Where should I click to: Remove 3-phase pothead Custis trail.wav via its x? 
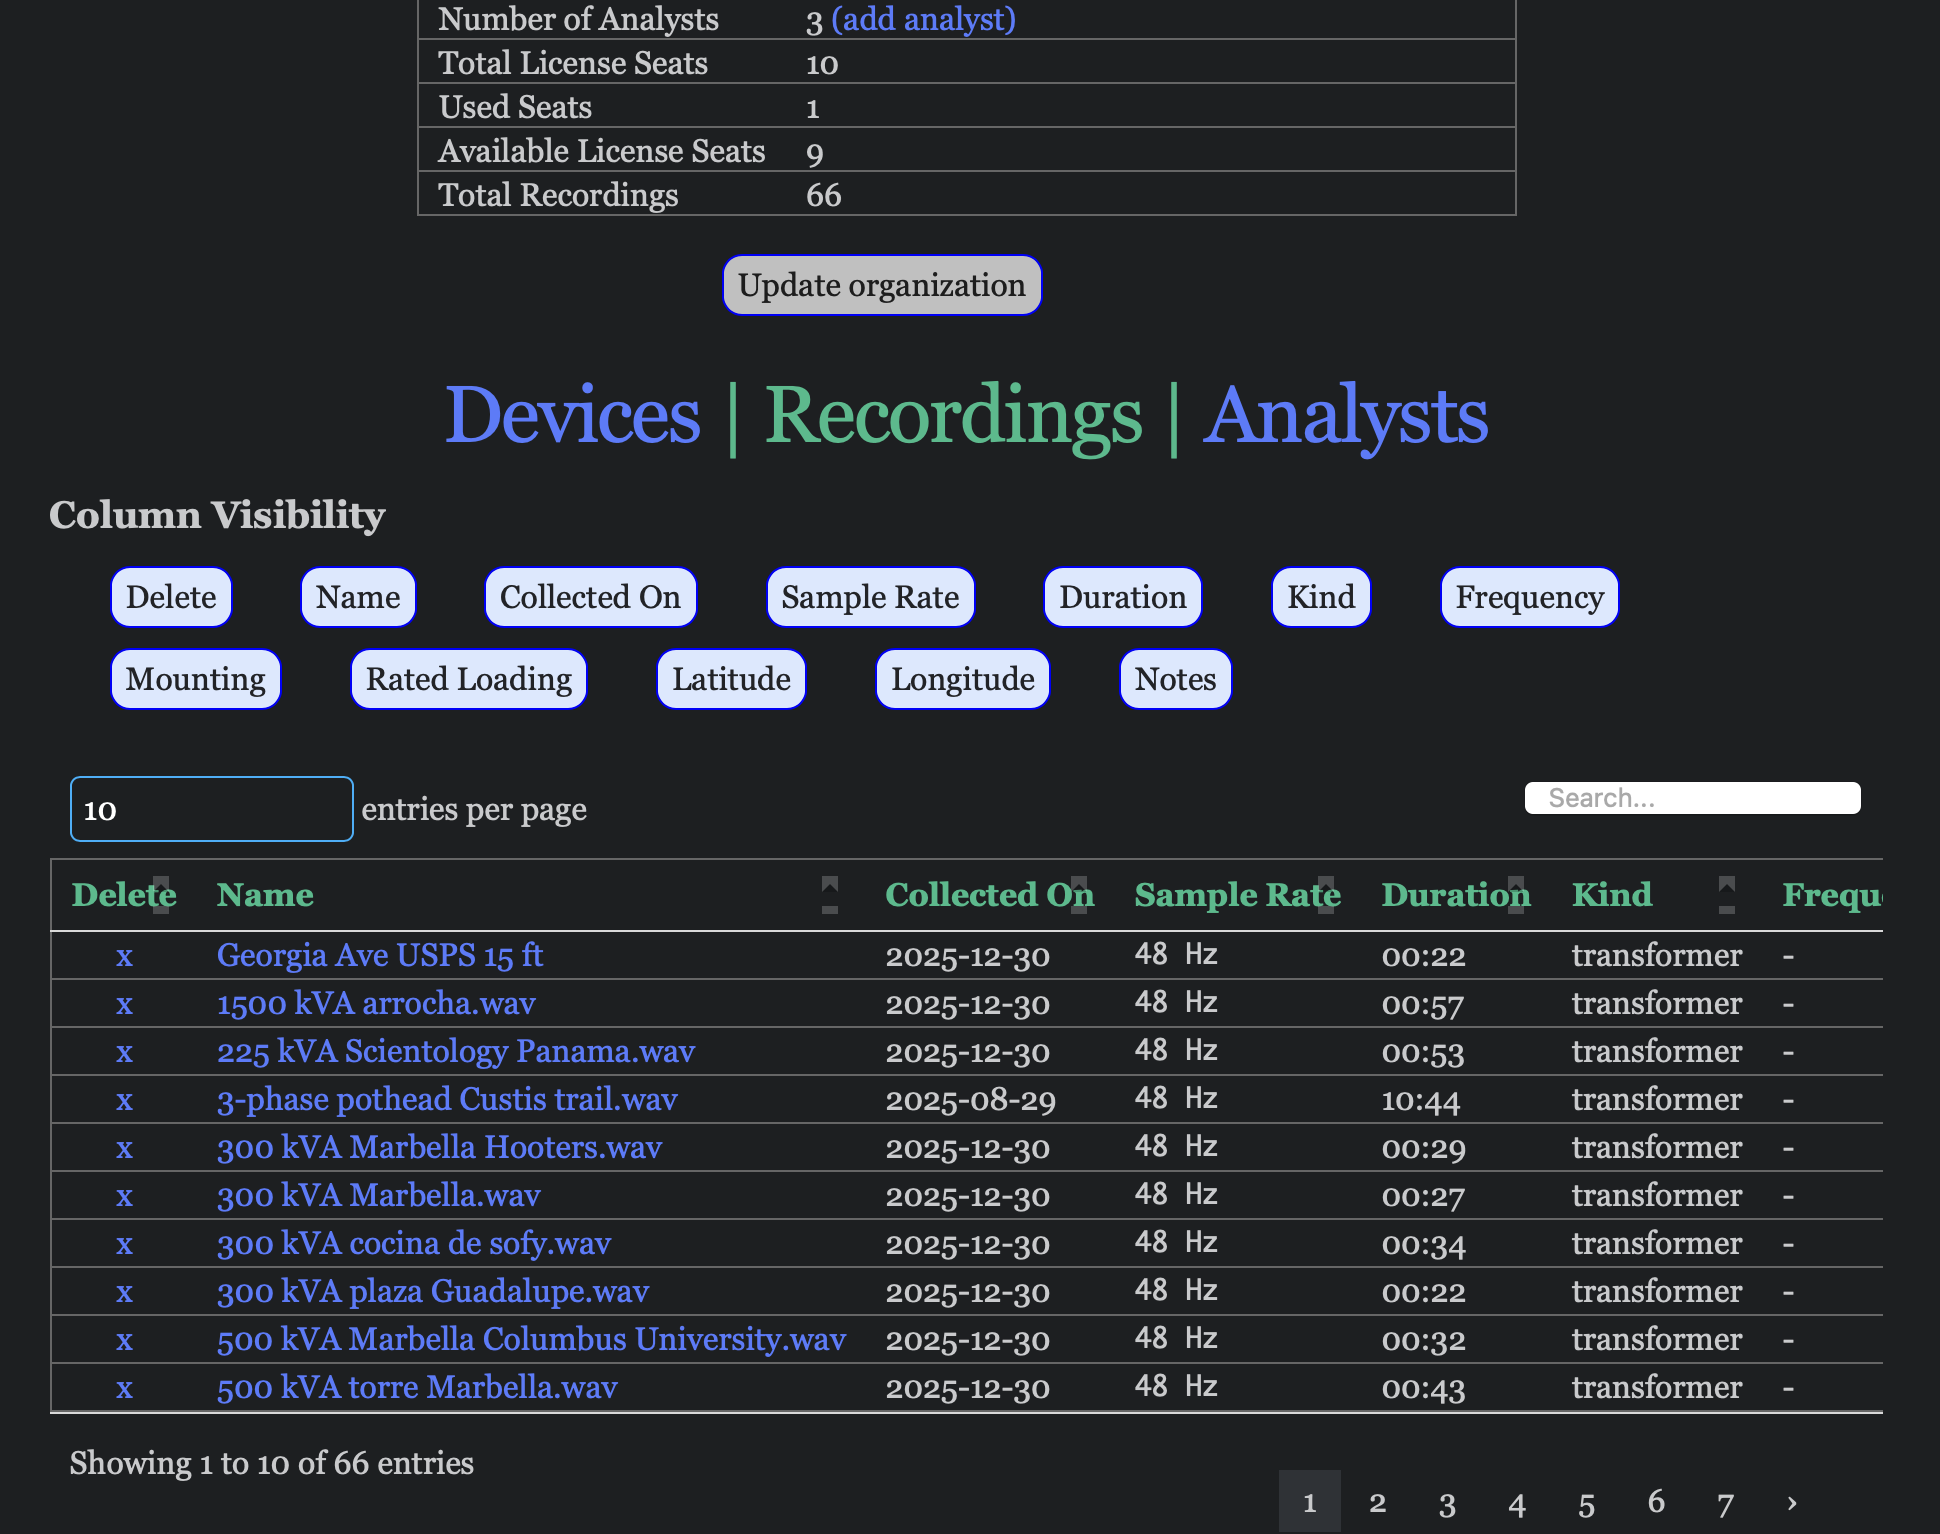point(124,1100)
